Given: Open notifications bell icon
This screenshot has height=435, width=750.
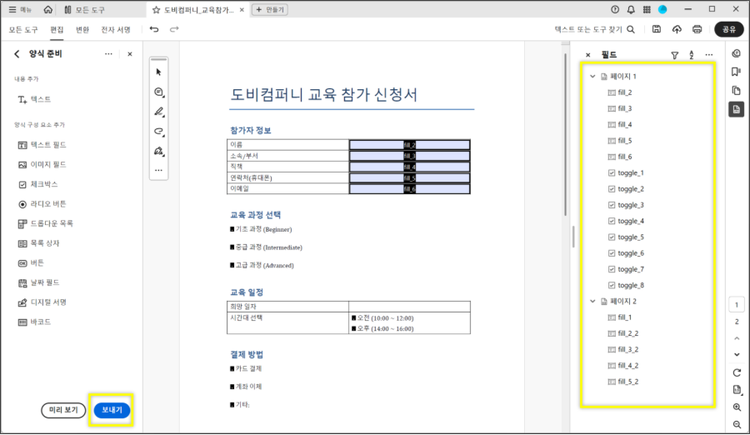Looking at the screenshot, I should coord(631,10).
